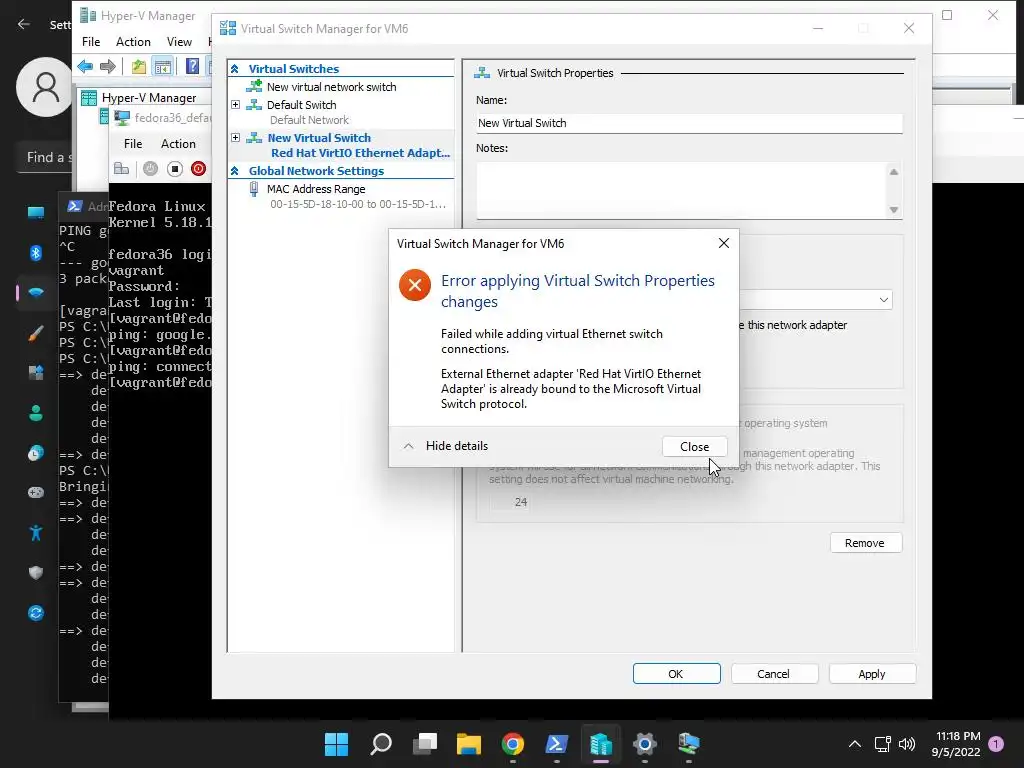Viewport: 1024px width, 768px height.
Task: Click Up one level folder toolbar icon
Action: (x=138, y=66)
